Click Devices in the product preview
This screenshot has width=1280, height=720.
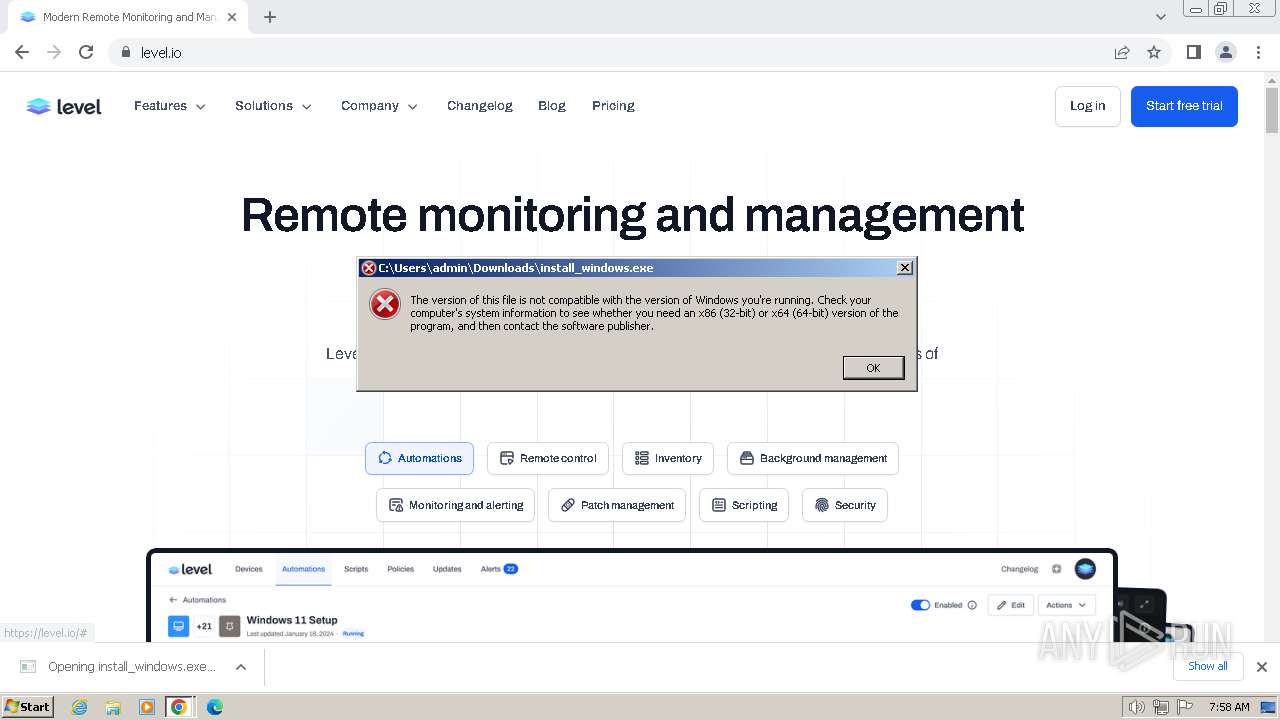[x=249, y=569]
